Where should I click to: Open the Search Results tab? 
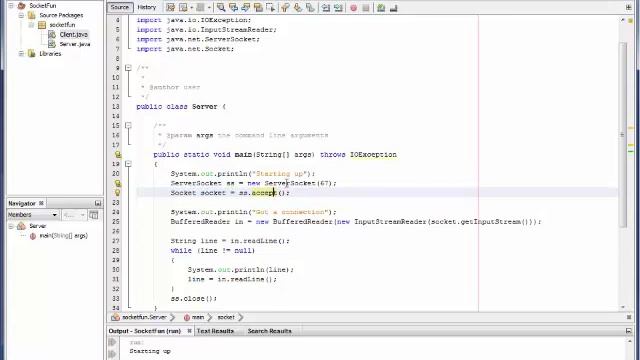[269, 331]
